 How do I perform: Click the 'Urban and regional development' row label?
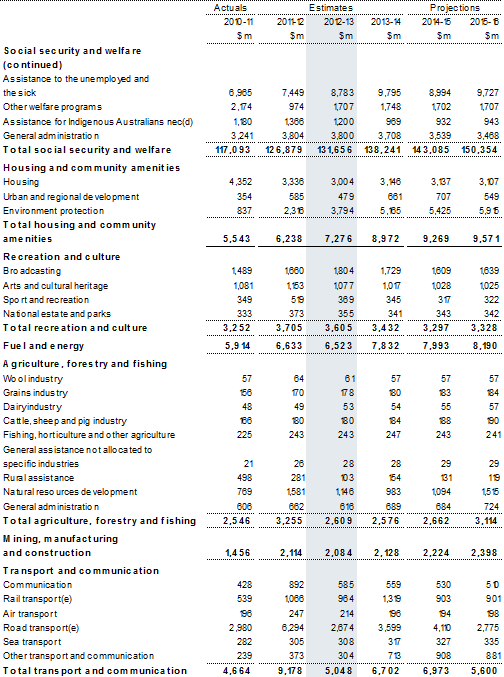pyautogui.click(x=71, y=197)
